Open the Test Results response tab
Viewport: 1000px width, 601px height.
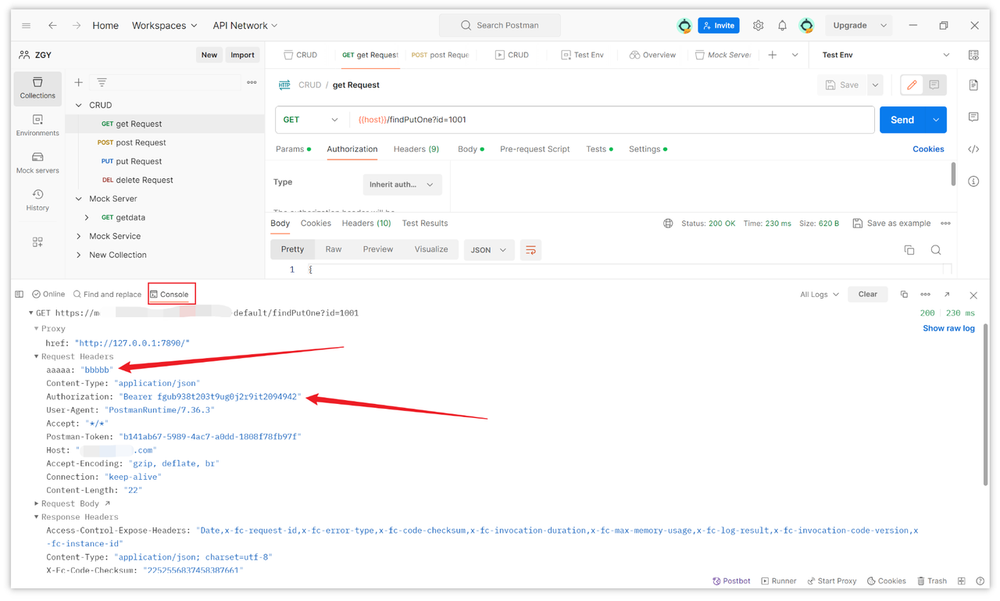(x=425, y=223)
